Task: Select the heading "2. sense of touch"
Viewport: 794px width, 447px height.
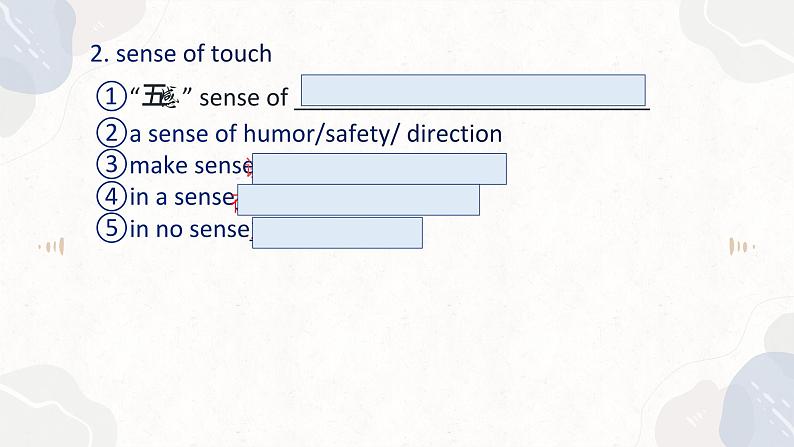Action: 181,54
